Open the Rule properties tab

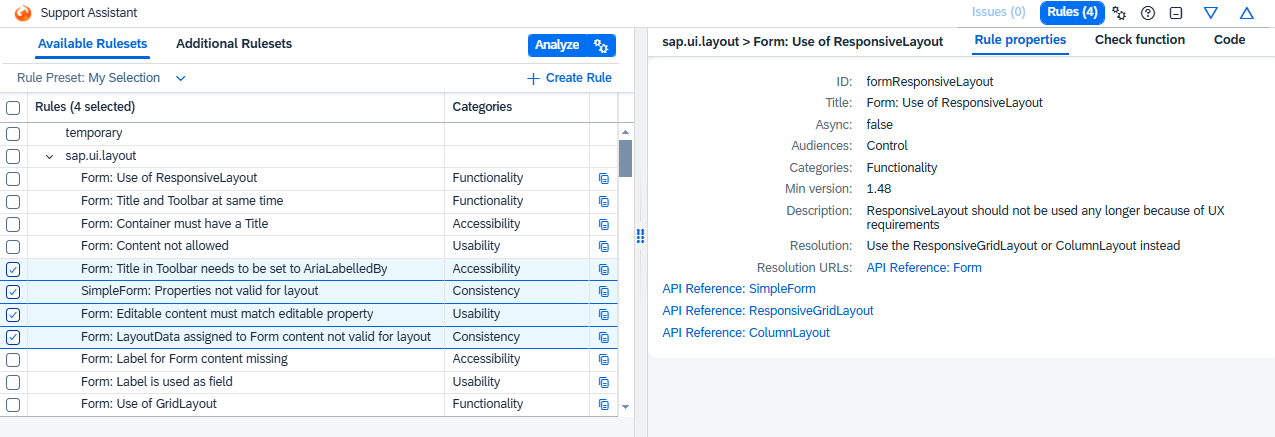[1020, 40]
